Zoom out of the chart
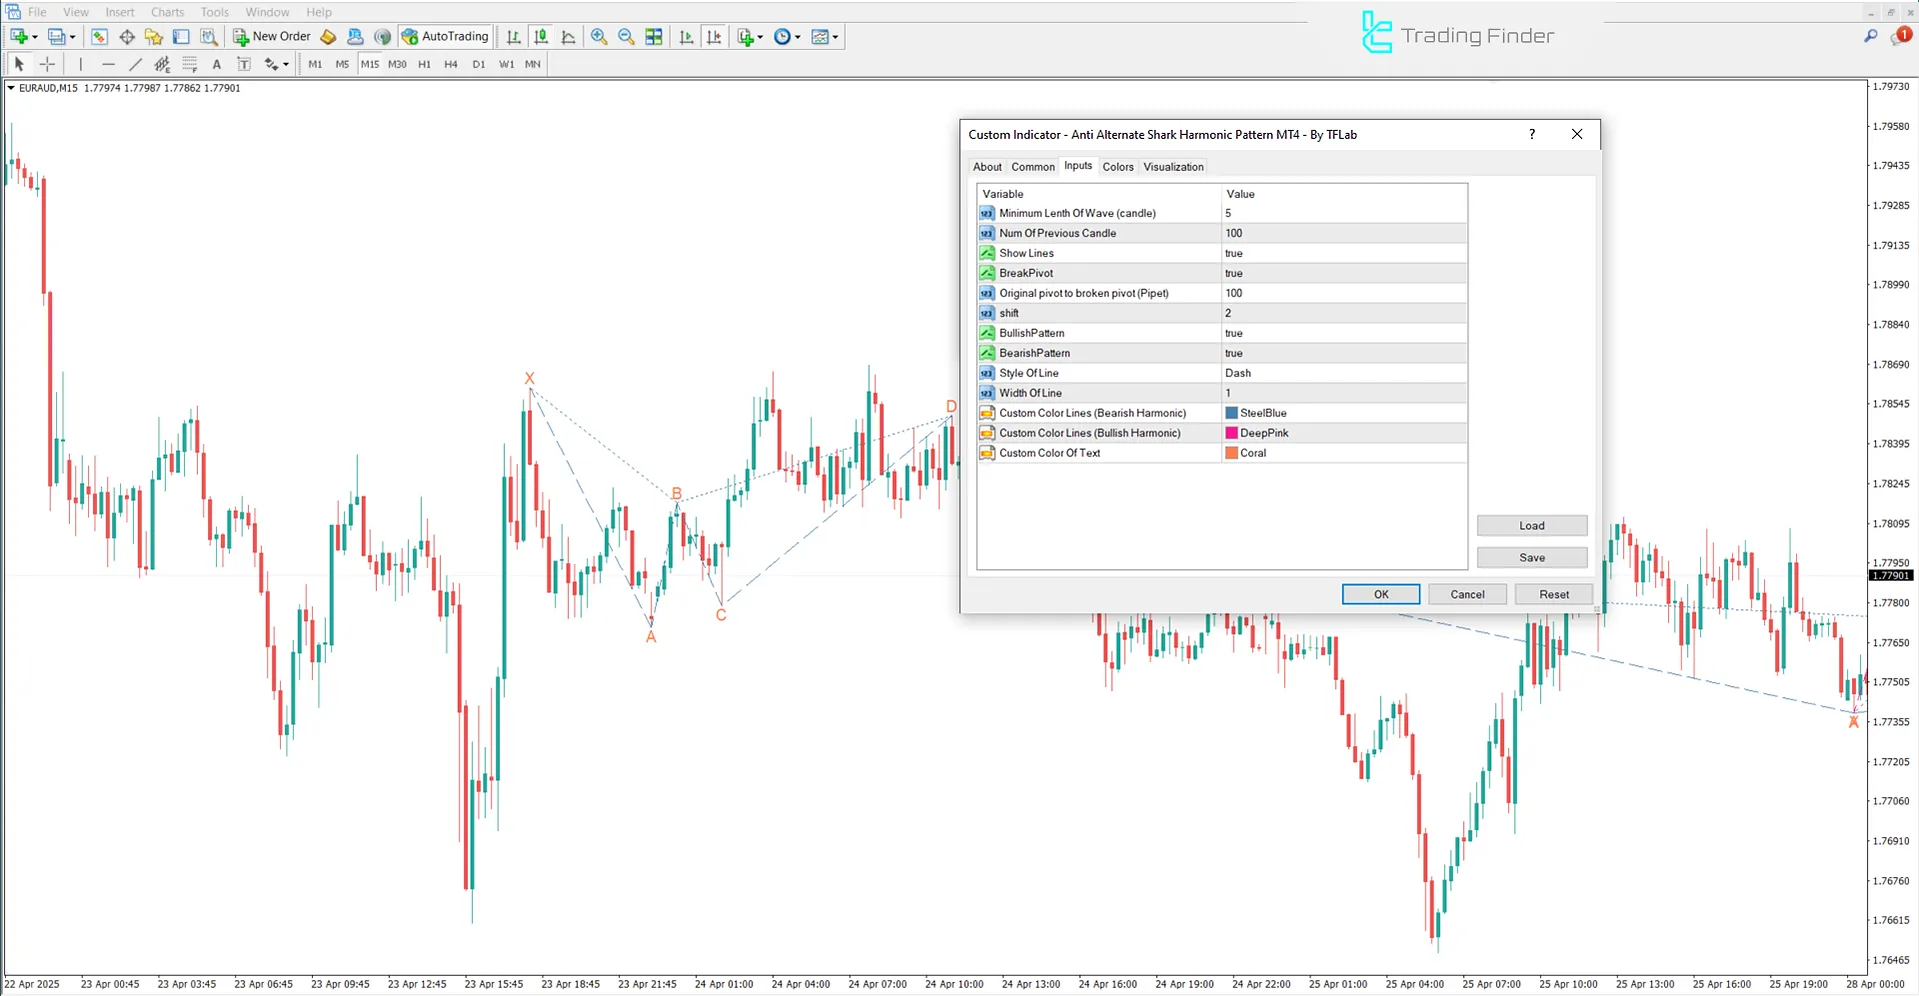The image size is (1919, 996). click(626, 37)
